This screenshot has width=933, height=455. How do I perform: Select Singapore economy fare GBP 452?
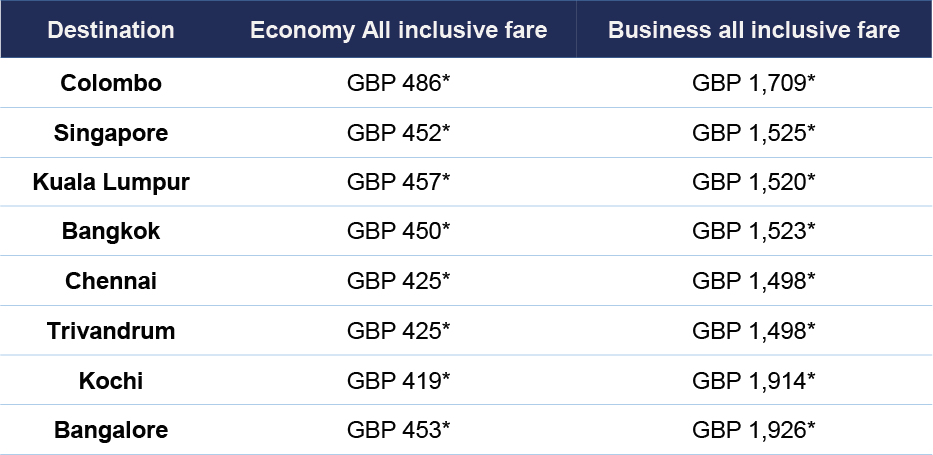(398, 133)
